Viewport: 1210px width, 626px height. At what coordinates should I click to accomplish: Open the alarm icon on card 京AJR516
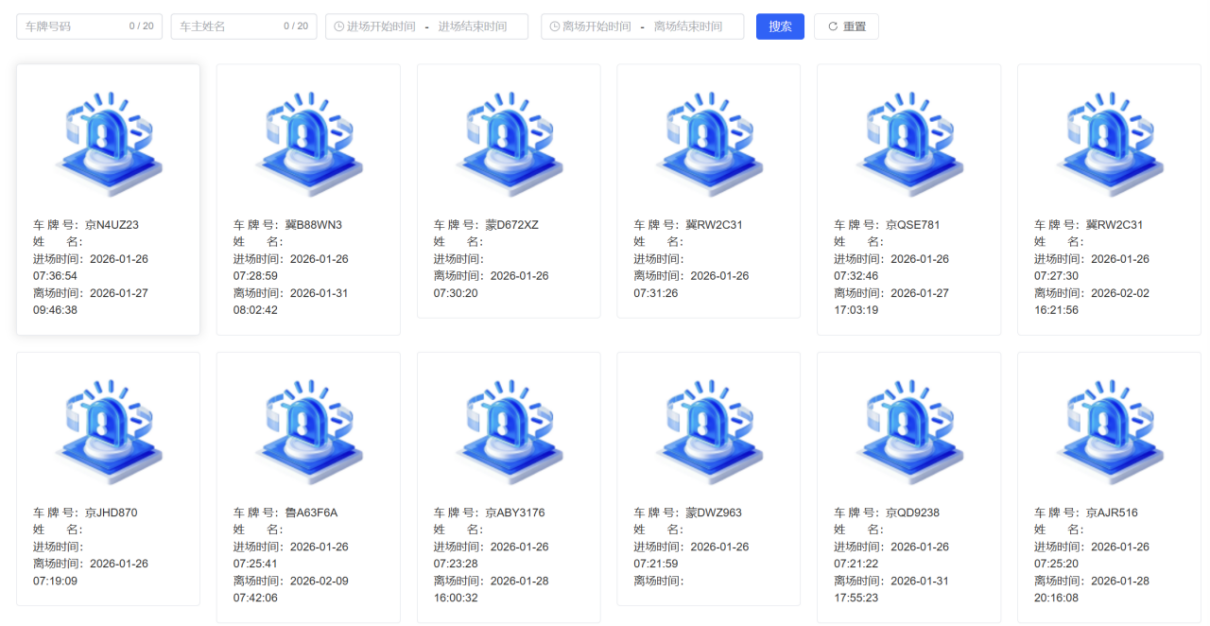1109,431
